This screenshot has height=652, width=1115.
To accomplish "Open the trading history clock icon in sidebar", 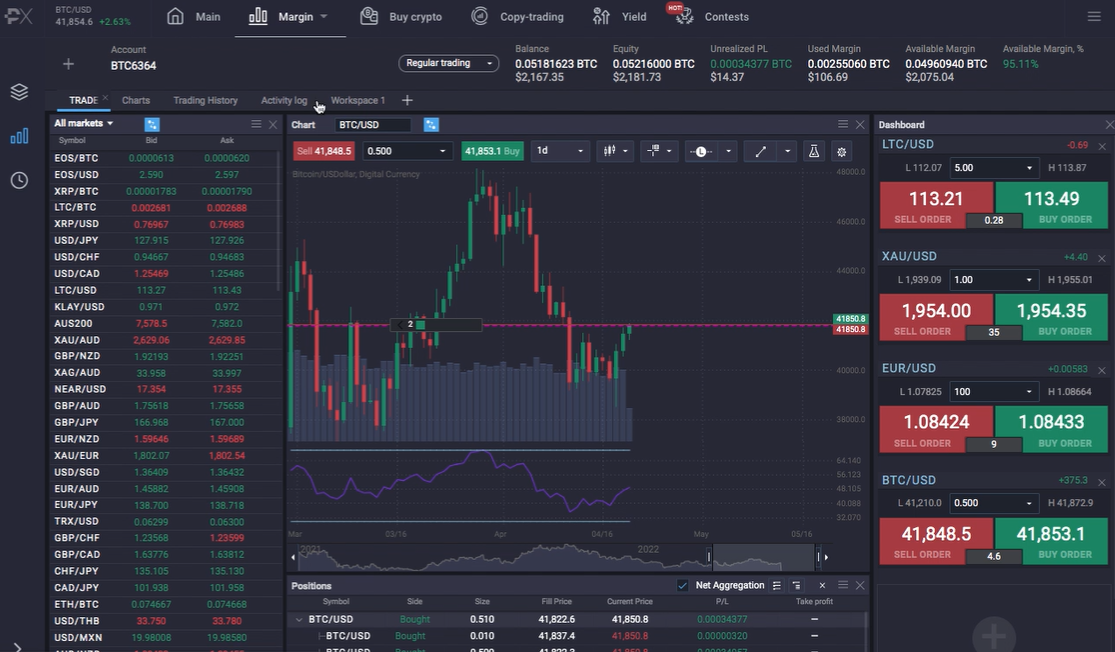I will [18, 180].
